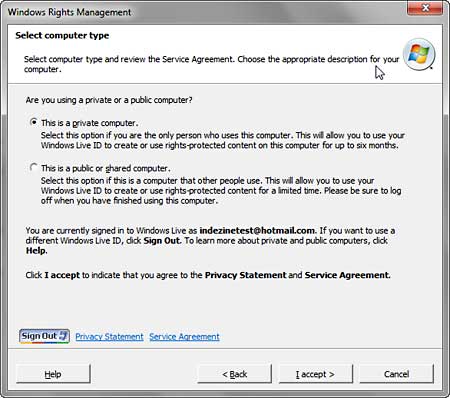Click the 'I accept >' button
This screenshot has width=450, height=398.
pyautogui.click(x=315, y=374)
